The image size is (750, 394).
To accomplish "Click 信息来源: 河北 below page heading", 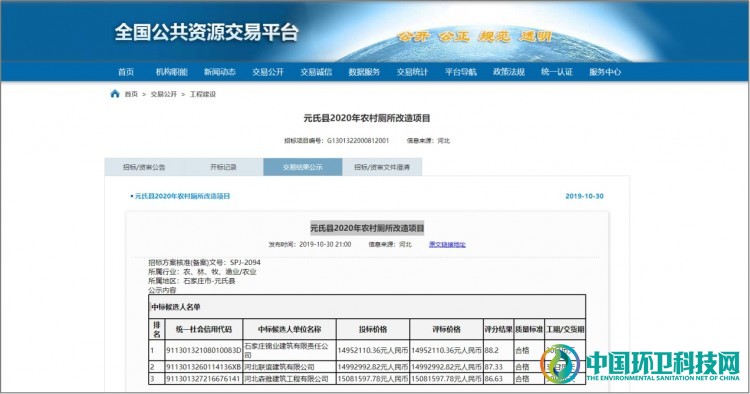I will 428,141.
